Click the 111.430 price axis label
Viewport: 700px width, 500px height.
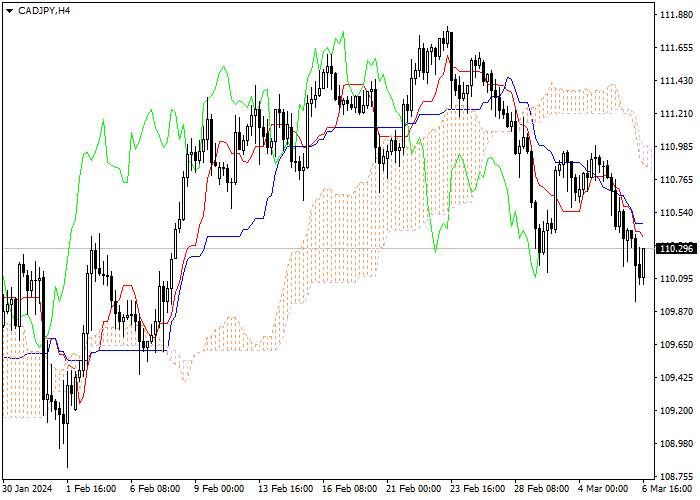[x=676, y=81]
